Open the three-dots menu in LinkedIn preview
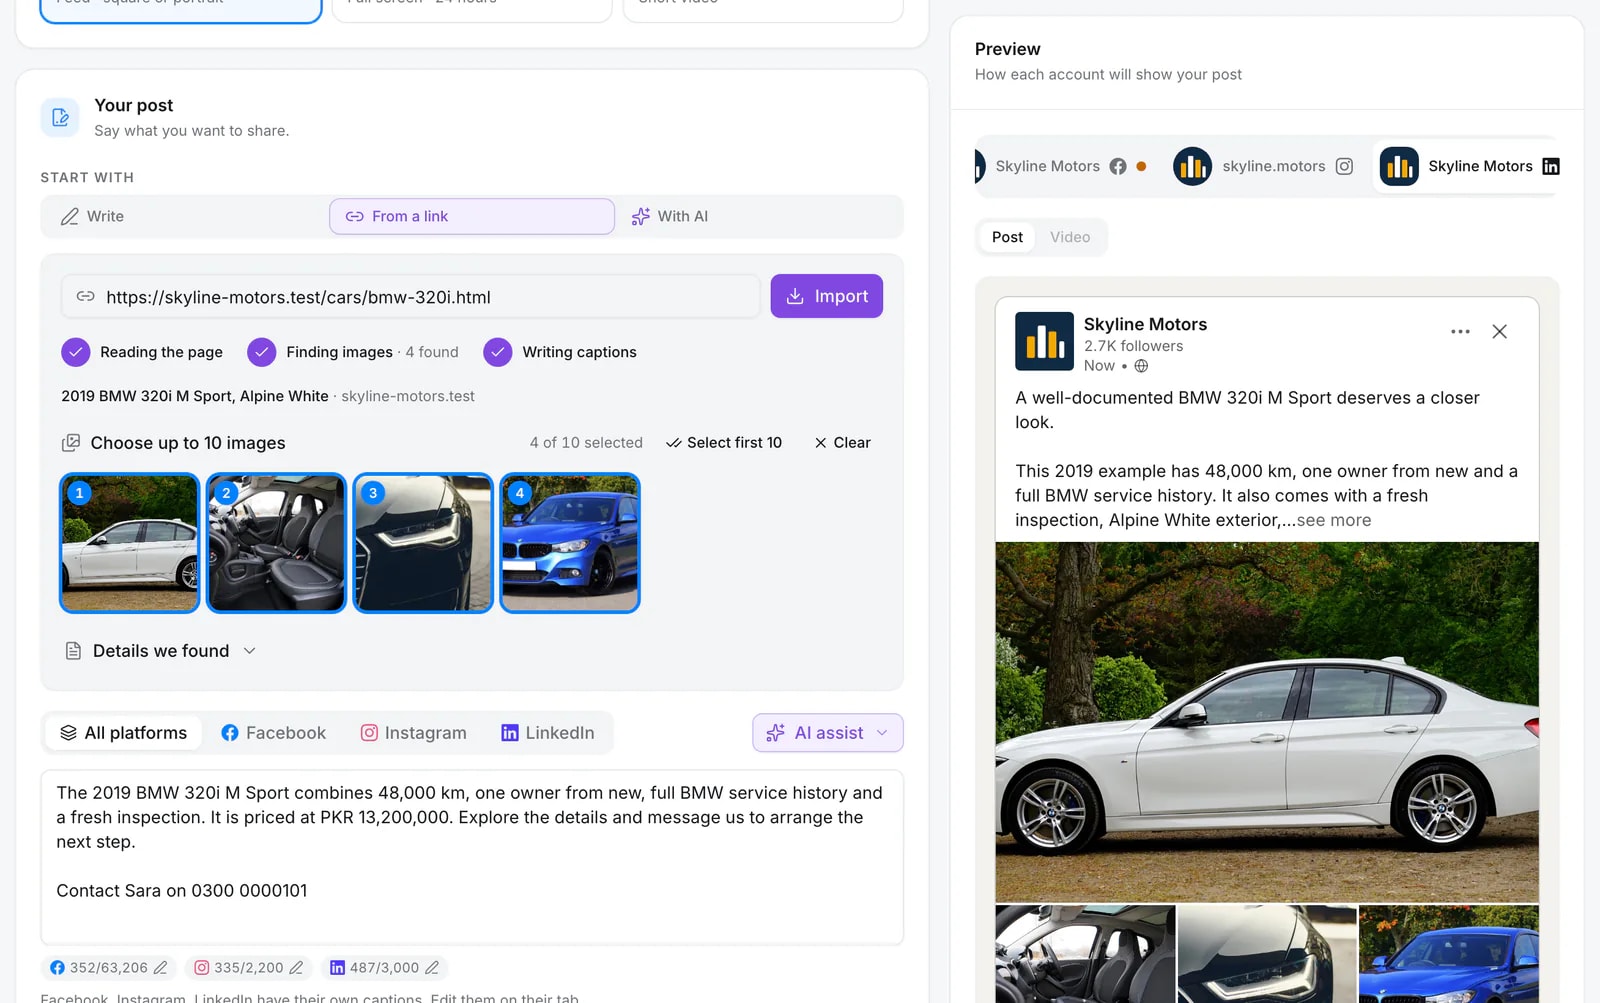The width and height of the screenshot is (1600, 1003). click(1460, 332)
